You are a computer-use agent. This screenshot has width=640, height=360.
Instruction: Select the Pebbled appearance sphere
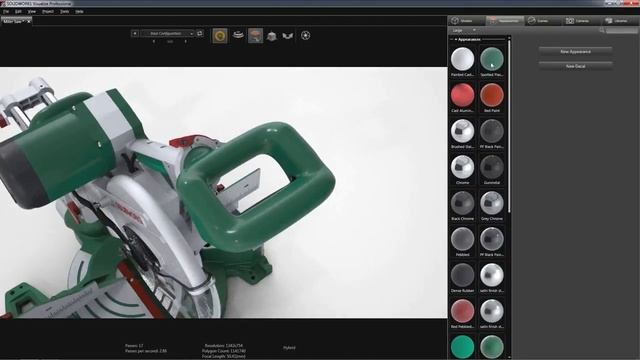click(x=462, y=239)
